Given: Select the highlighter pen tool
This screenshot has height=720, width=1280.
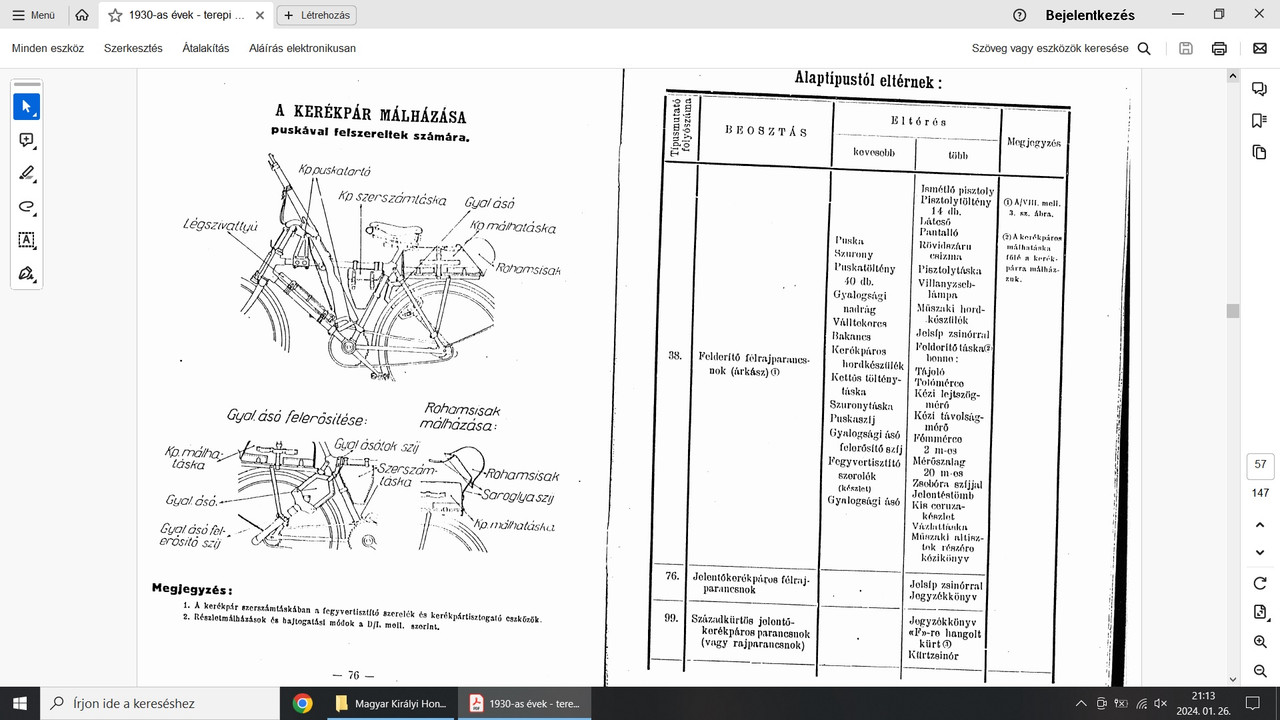Looking at the screenshot, I should point(26,173).
